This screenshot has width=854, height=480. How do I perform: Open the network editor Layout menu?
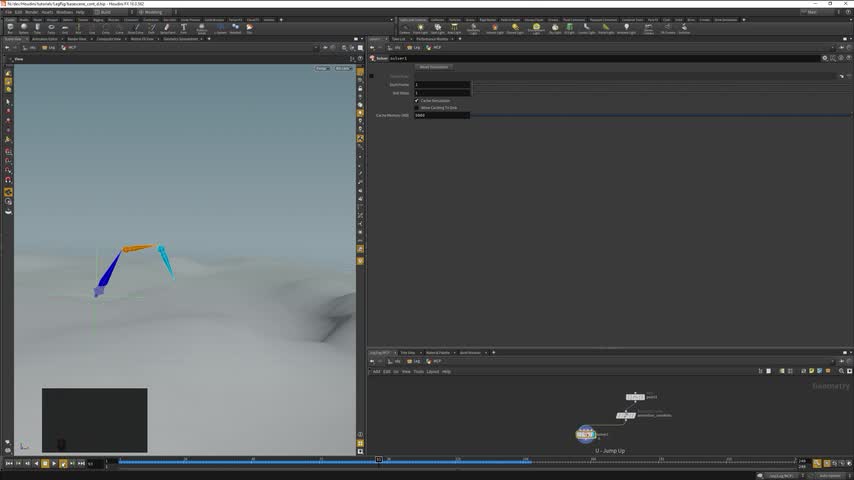click(x=432, y=371)
